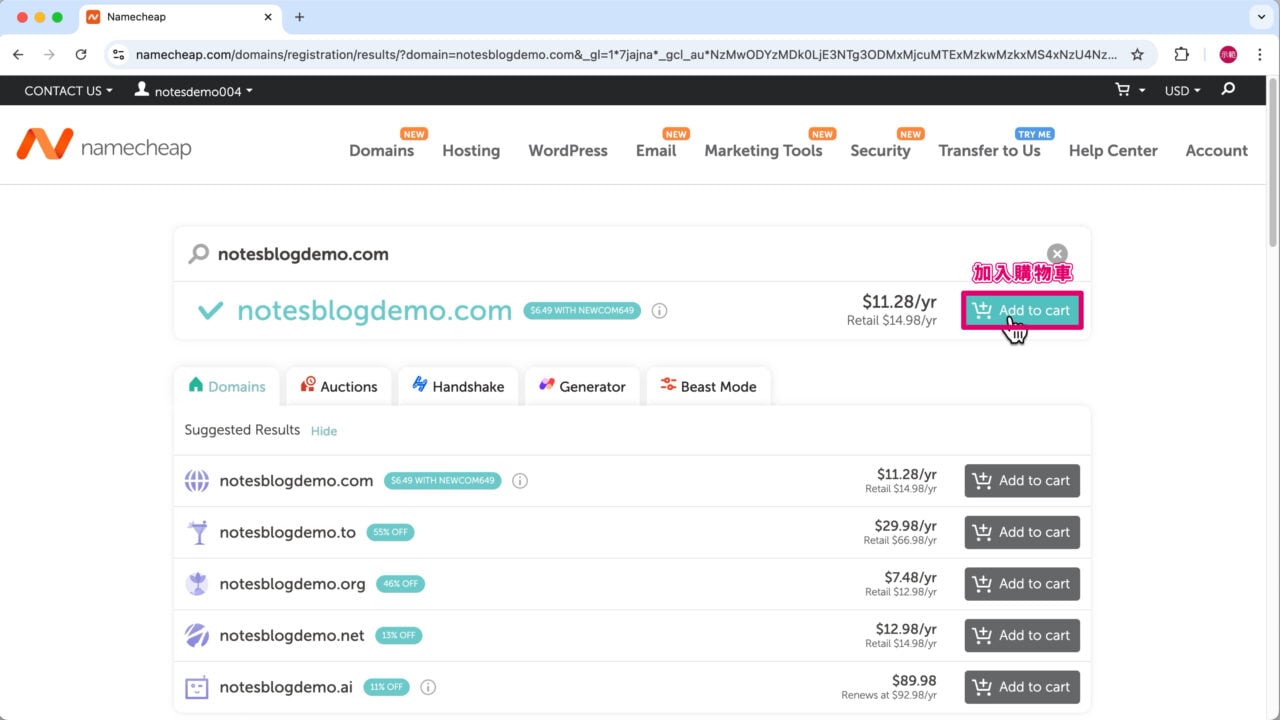The width and height of the screenshot is (1280, 720).
Task: Add notesblogdemo.org to cart
Action: click(x=1021, y=584)
